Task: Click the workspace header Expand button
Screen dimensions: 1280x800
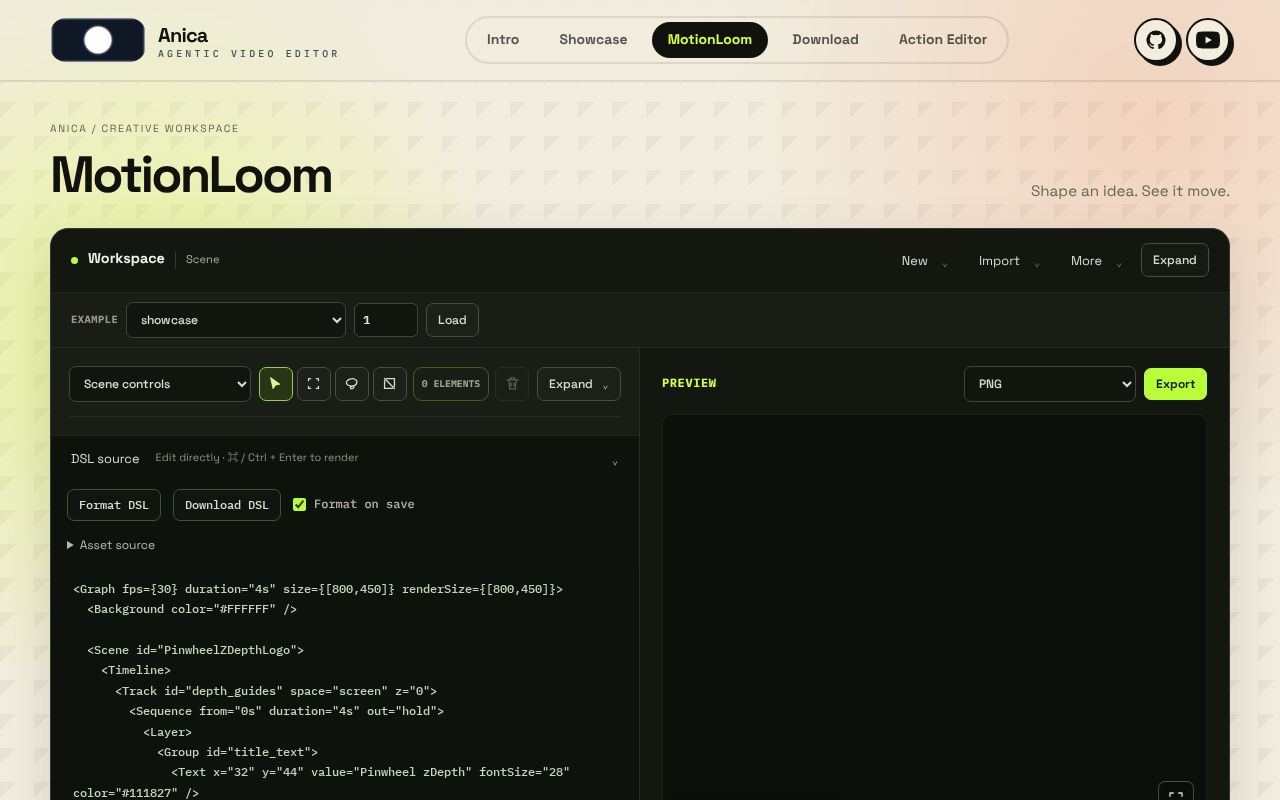Action: pos(1175,260)
